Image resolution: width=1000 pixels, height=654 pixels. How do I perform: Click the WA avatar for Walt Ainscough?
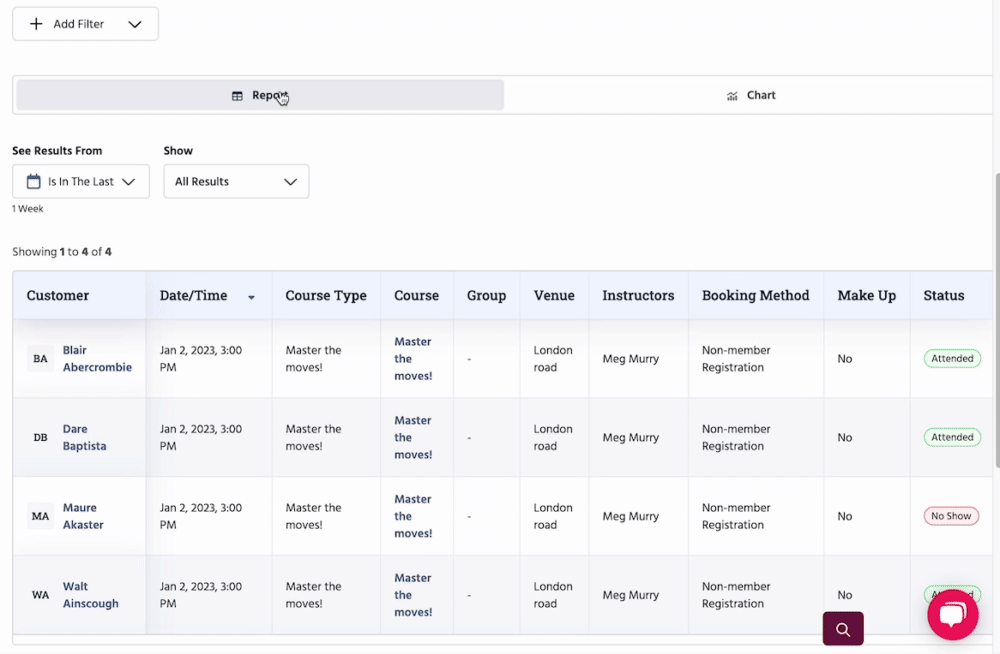tap(40, 595)
